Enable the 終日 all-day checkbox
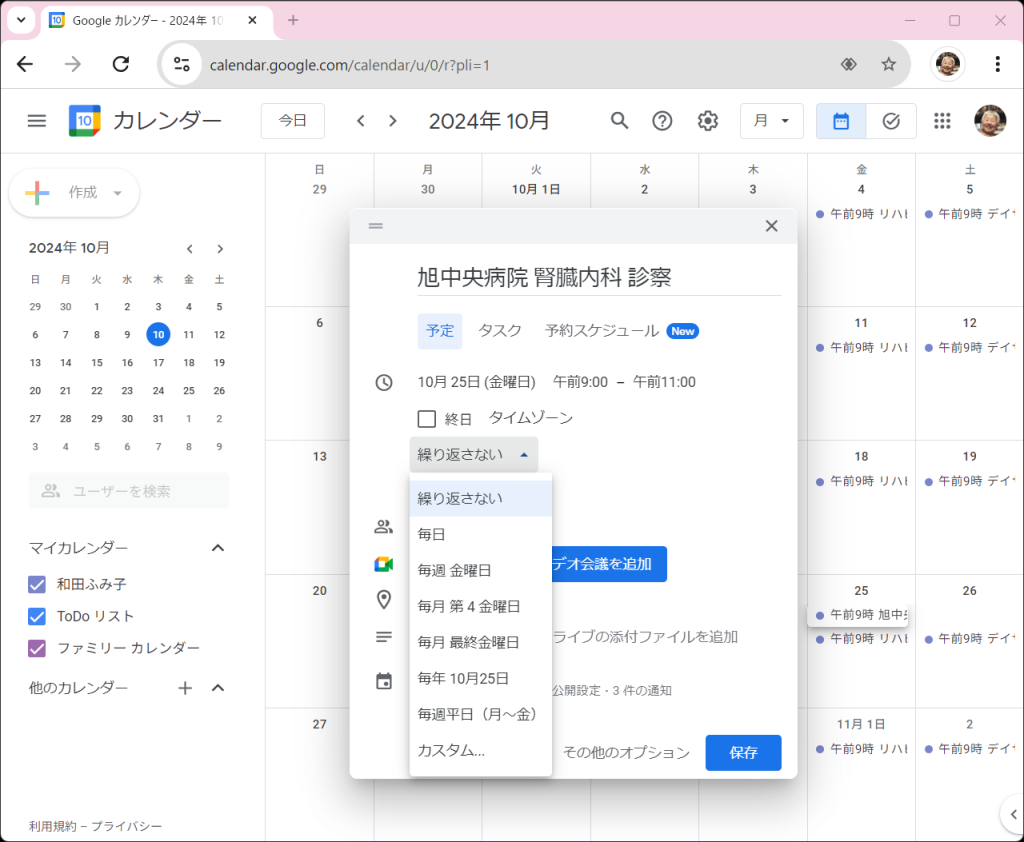Viewport: 1024px width, 842px height. pyautogui.click(x=427, y=419)
